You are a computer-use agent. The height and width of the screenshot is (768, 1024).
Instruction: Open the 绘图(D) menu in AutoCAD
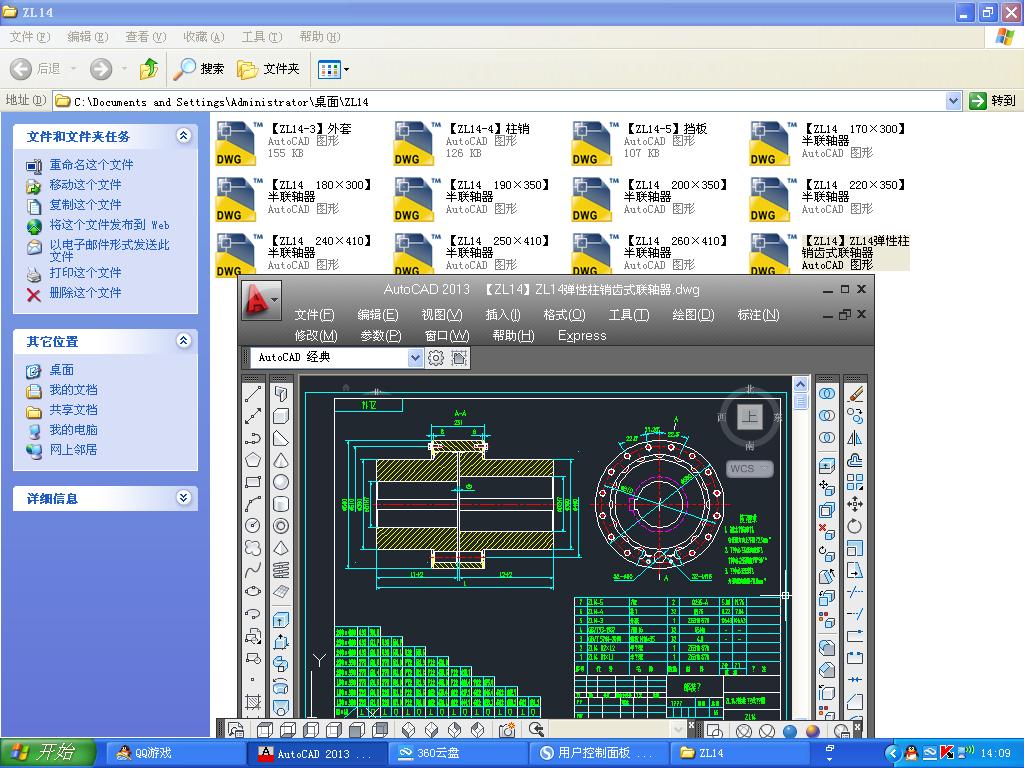point(693,315)
